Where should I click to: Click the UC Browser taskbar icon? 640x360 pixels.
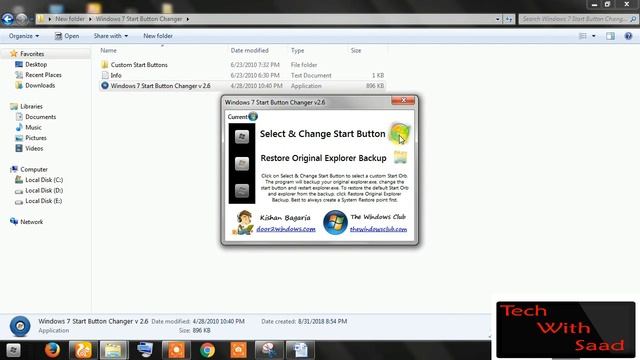coord(83,350)
